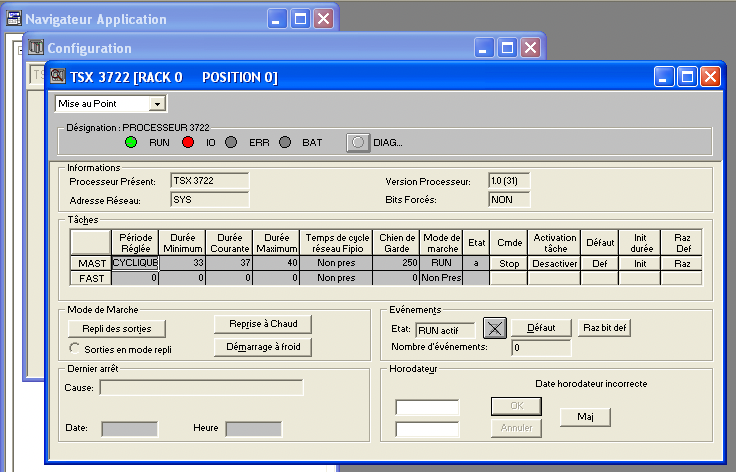736x472 pixels.
Task: Click the red IO status LED
Action: pos(187,142)
